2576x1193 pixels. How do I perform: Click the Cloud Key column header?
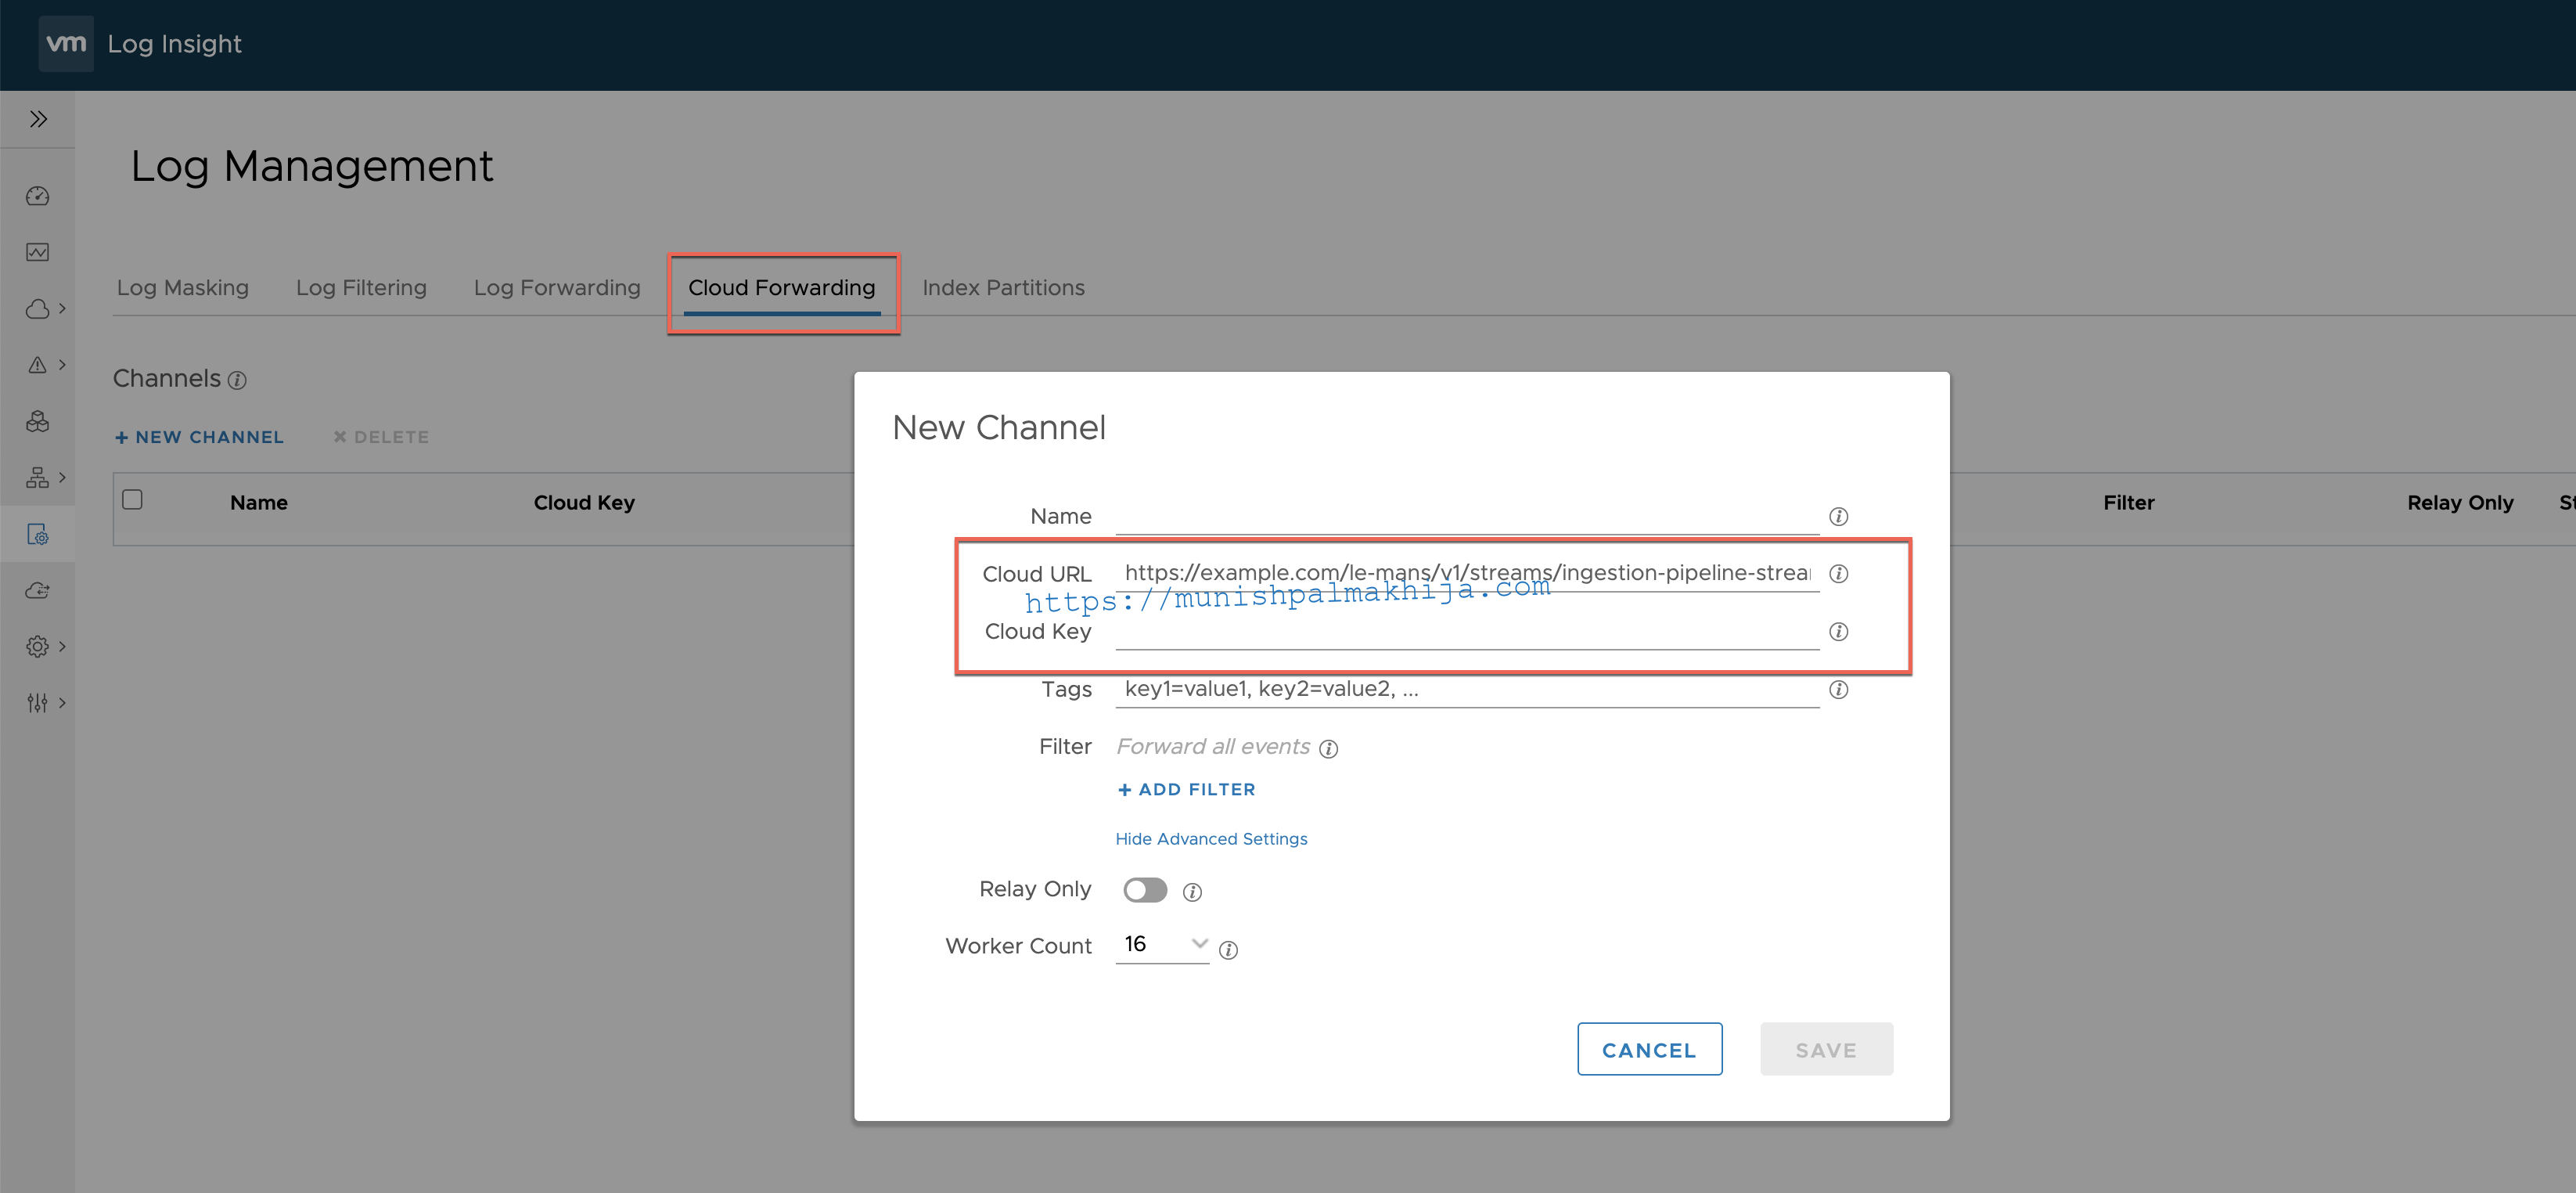click(x=584, y=503)
